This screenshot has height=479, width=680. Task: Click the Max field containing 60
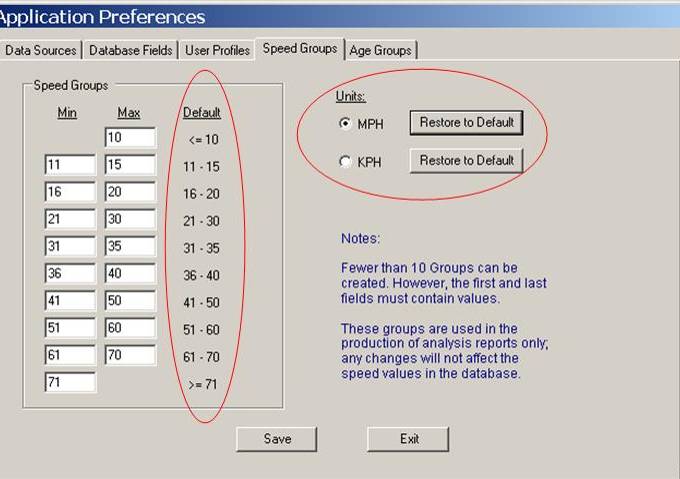click(x=130, y=328)
